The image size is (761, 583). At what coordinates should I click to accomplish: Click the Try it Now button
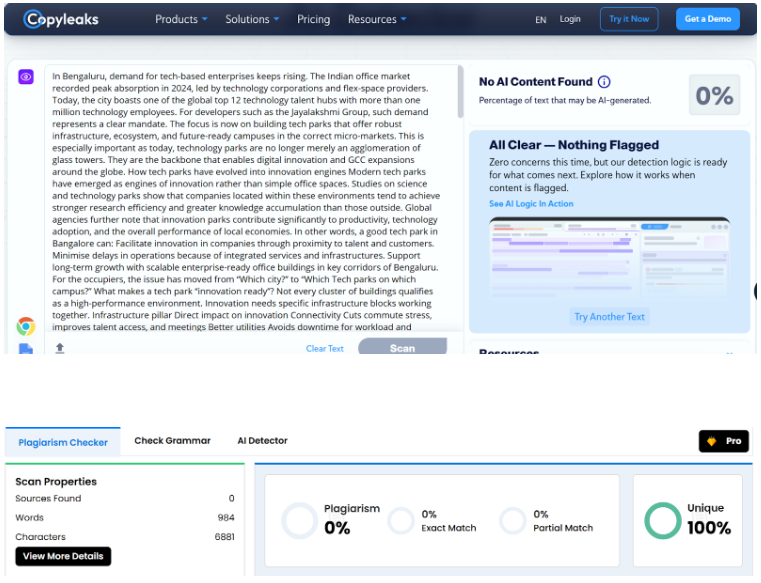[x=629, y=19]
